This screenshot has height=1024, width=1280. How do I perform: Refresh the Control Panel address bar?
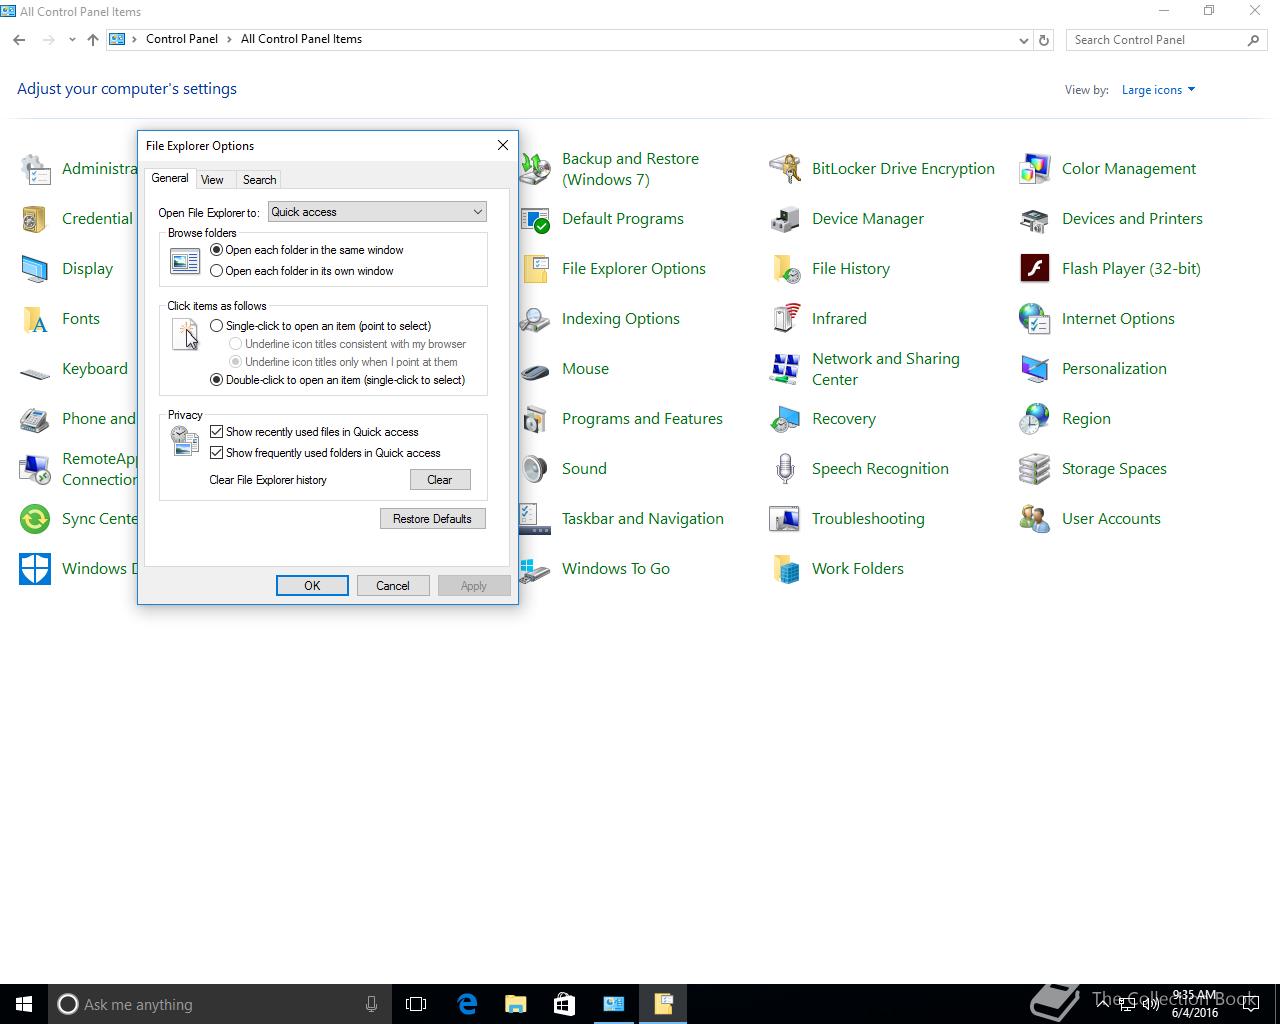(1044, 40)
